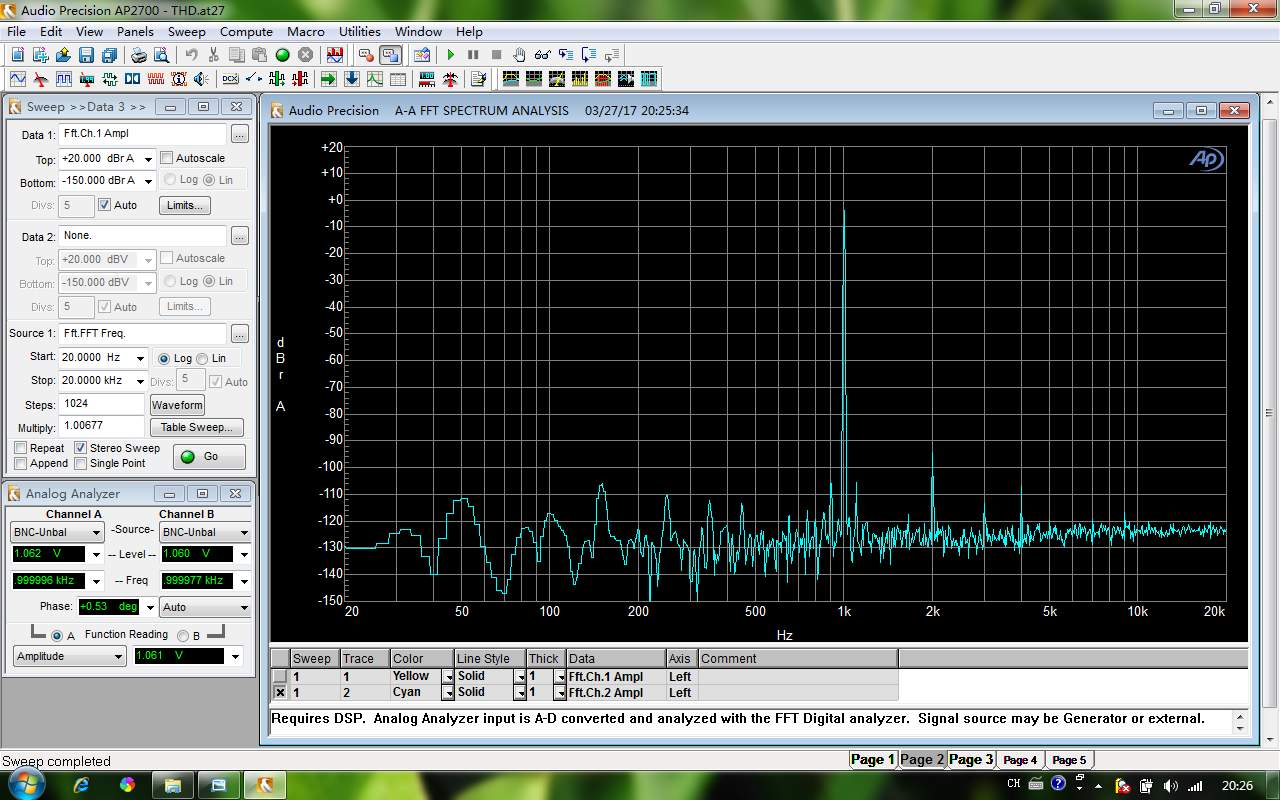
Task: Click green Play macro triangle
Action: pyautogui.click(x=451, y=55)
